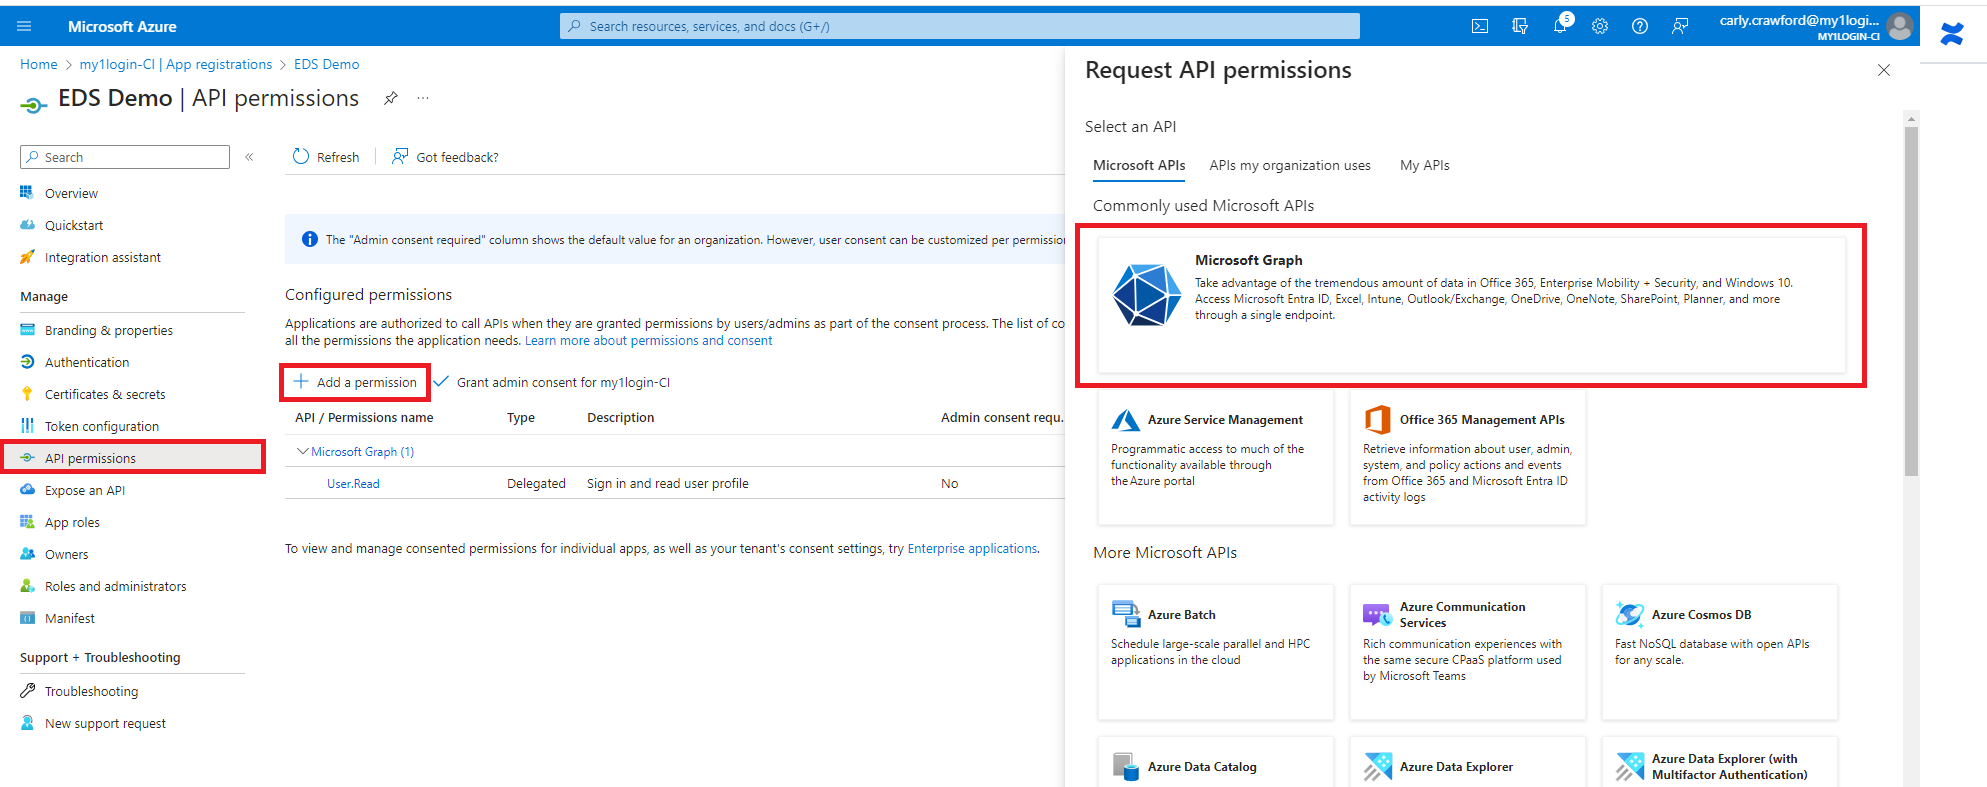Click the Microsoft Graph logo icon

1147,295
